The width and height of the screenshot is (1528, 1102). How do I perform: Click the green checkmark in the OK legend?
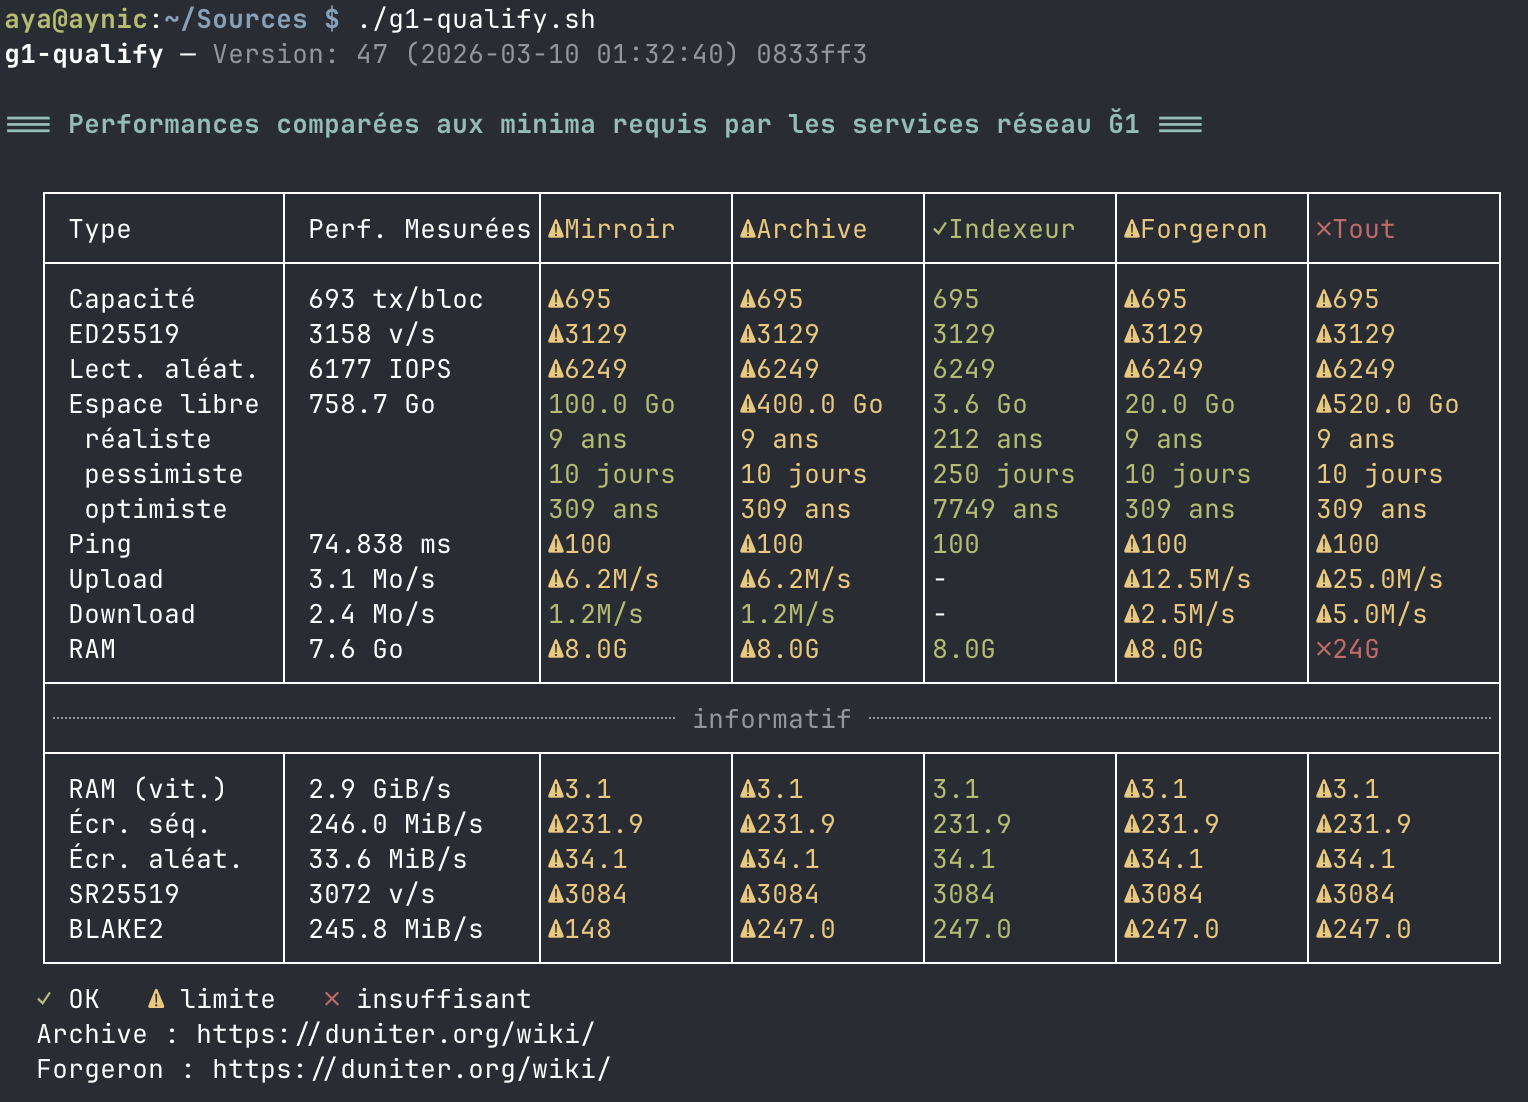click(44, 999)
